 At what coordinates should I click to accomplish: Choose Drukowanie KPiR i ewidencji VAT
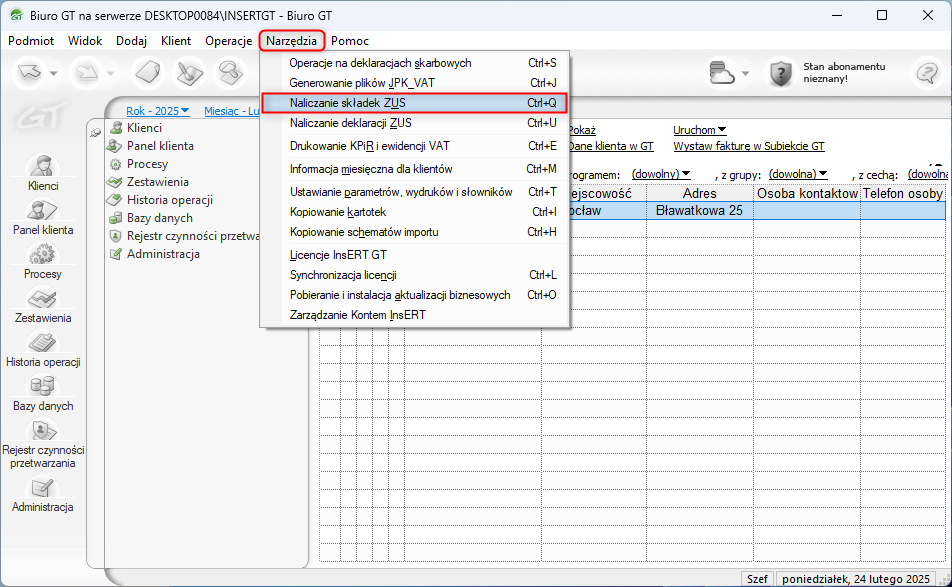click(414, 146)
